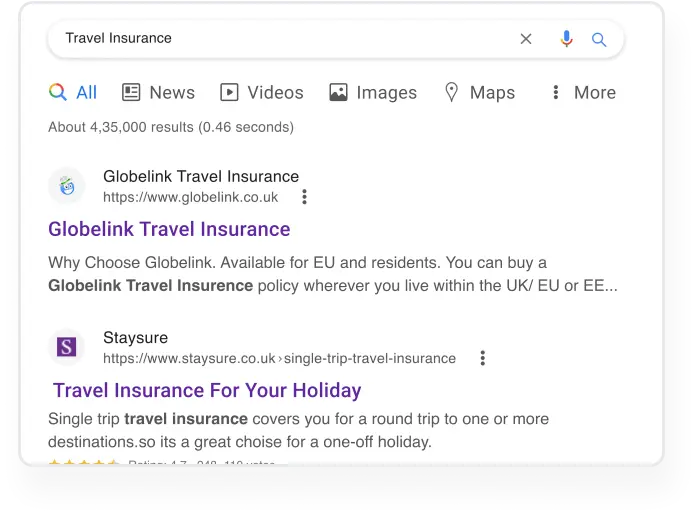
Task: Expand the More search filters menu
Action: 582,93
